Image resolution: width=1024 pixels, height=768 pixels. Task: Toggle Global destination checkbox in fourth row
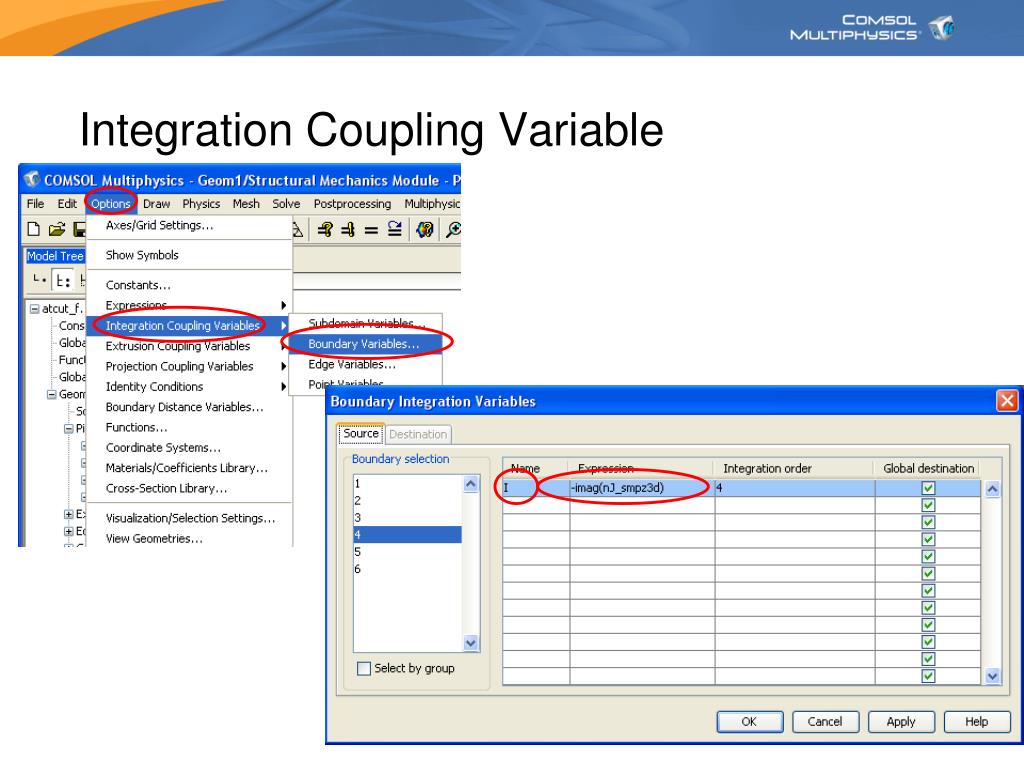(x=928, y=539)
